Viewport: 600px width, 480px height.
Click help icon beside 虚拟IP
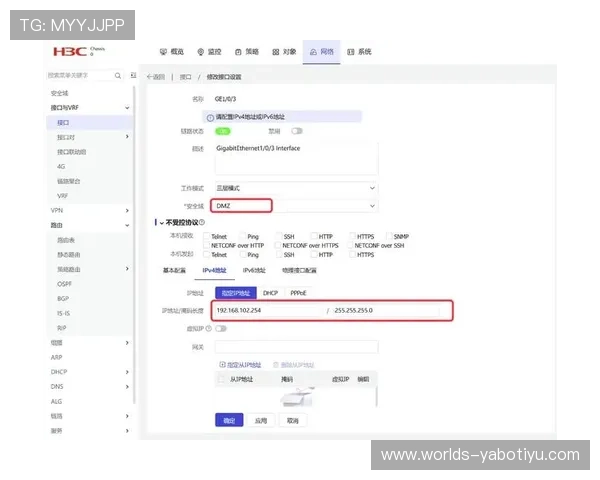209,328
